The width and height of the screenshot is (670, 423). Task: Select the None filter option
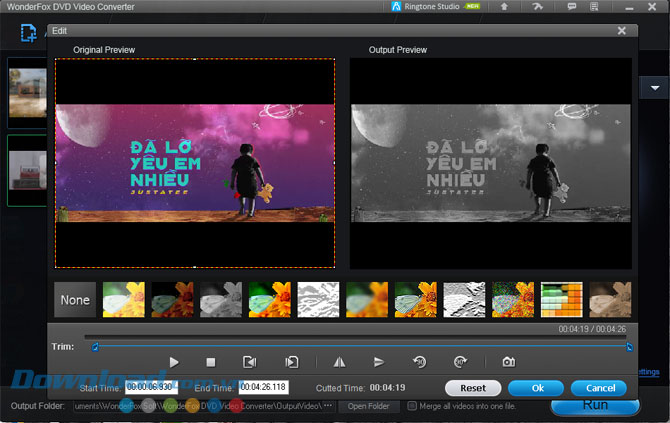[75, 300]
